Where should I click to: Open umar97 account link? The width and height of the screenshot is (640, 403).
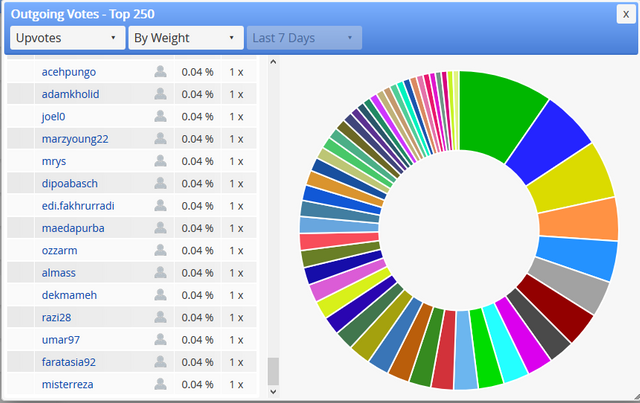coord(61,340)
